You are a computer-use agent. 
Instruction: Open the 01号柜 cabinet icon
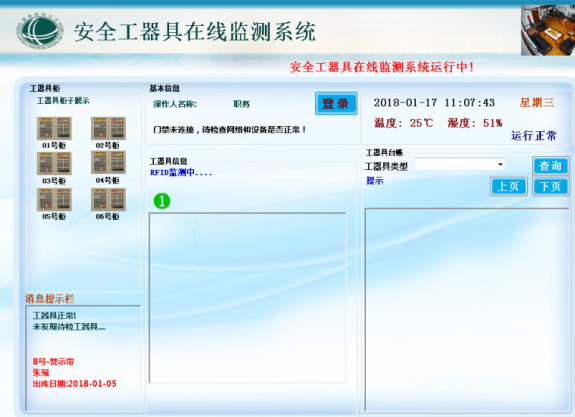pos(54,128)
